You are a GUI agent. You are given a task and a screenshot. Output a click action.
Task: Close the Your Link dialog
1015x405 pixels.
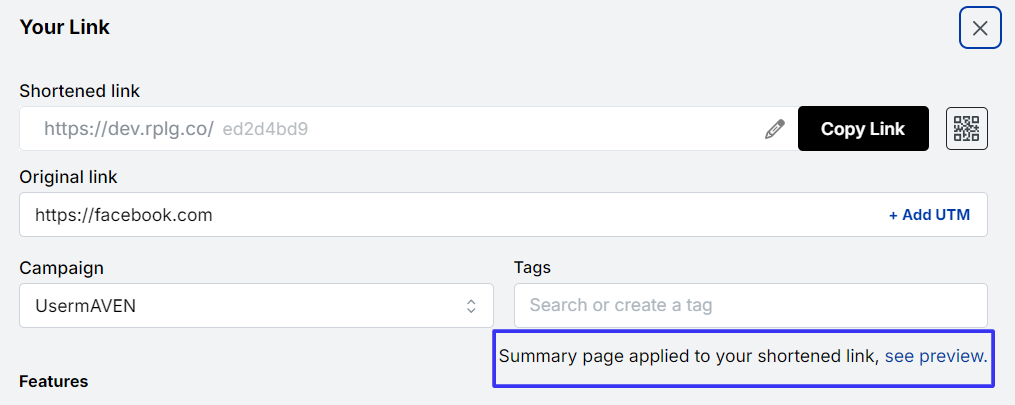click(x=980, y=28)
